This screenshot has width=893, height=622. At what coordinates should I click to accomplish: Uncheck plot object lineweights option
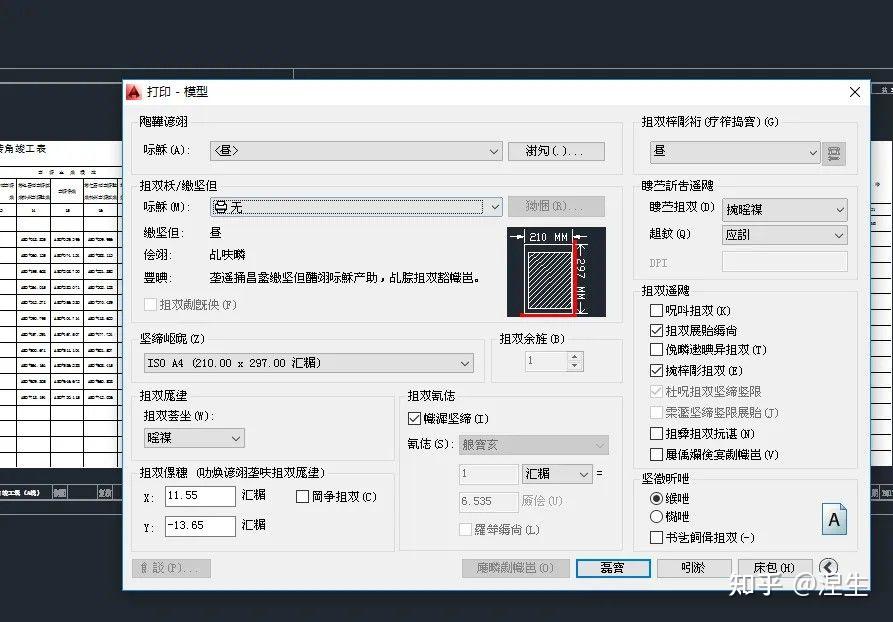tap(656, 330)
